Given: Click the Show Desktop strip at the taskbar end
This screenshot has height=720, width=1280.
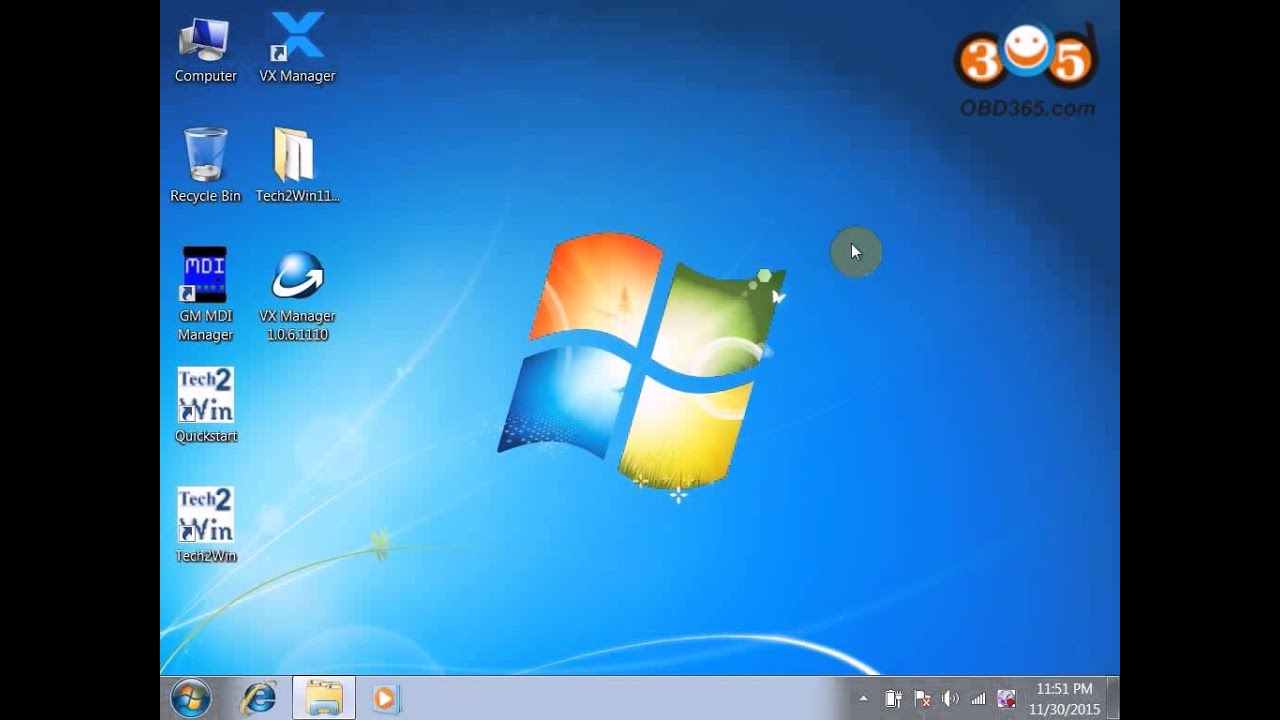Looking at the screenshot, I should [x=1113, y=698].
